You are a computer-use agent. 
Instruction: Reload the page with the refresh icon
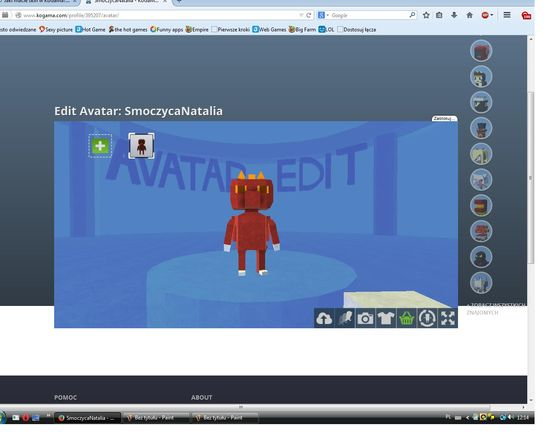[x=309, y=15]
